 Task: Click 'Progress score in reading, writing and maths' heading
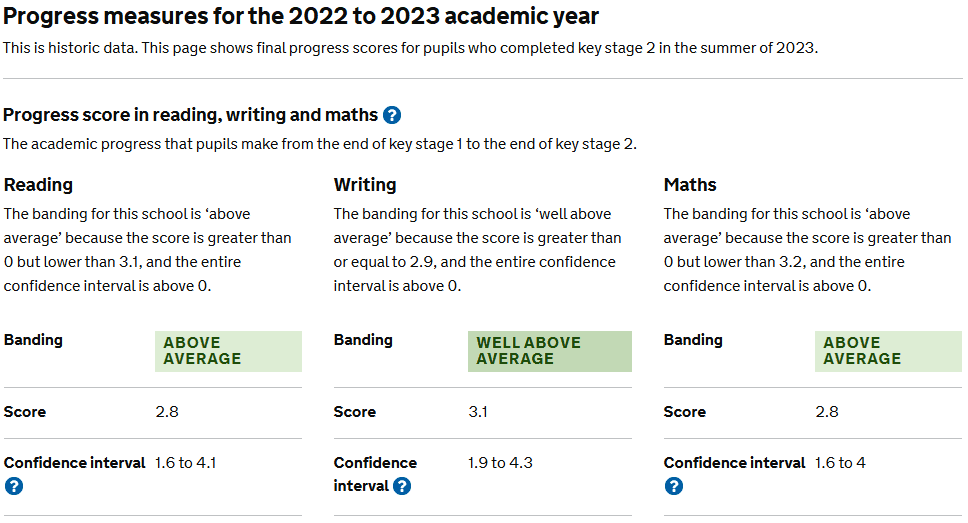pyautogui.click(x=191, y=116)
